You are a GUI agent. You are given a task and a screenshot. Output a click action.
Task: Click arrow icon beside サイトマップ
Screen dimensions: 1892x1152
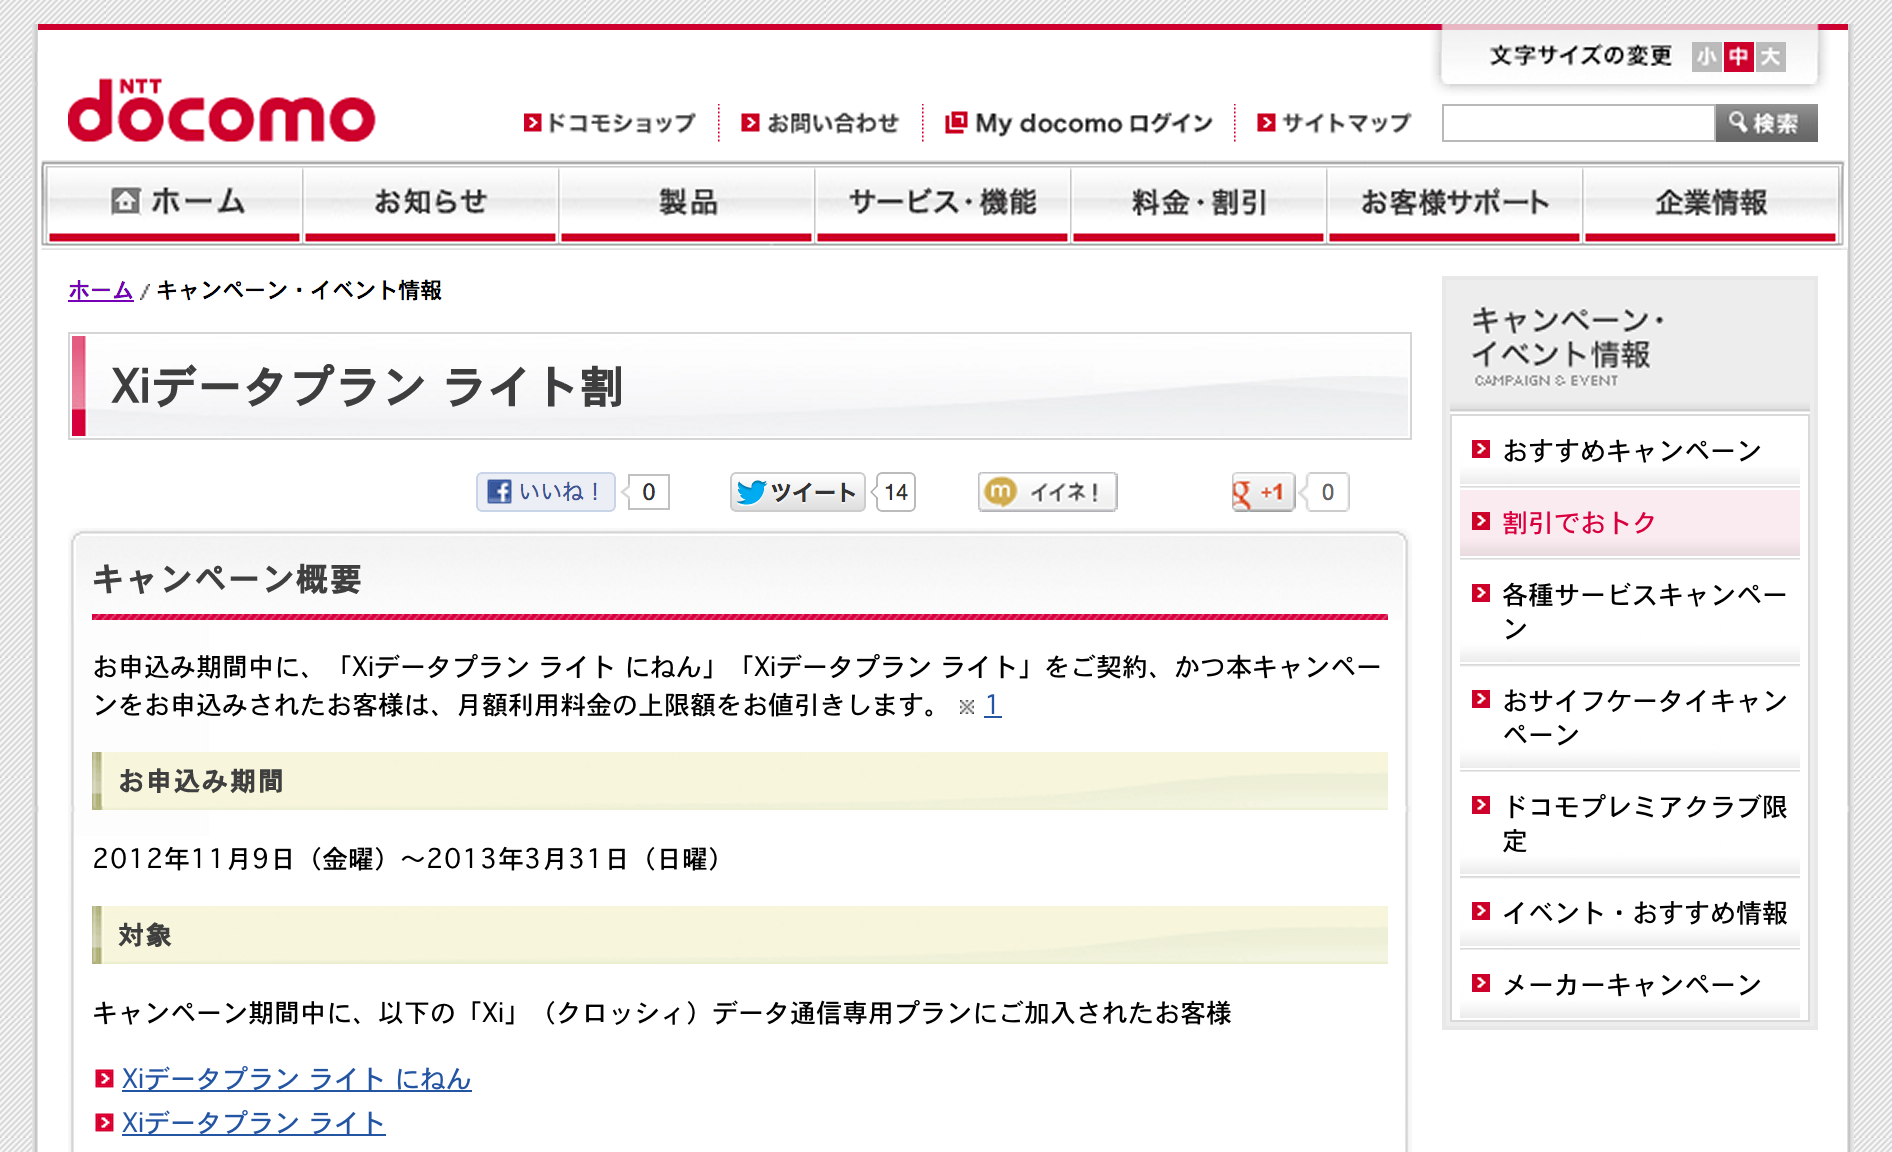pos(1266,123)
